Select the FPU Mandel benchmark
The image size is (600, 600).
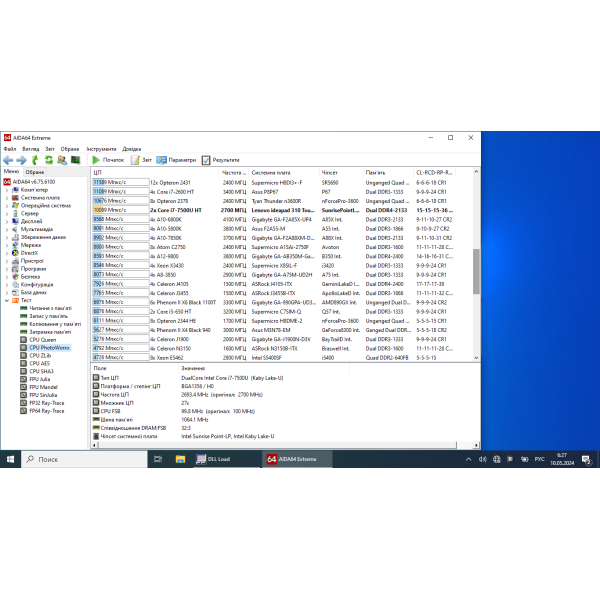[x=43, y=387]
